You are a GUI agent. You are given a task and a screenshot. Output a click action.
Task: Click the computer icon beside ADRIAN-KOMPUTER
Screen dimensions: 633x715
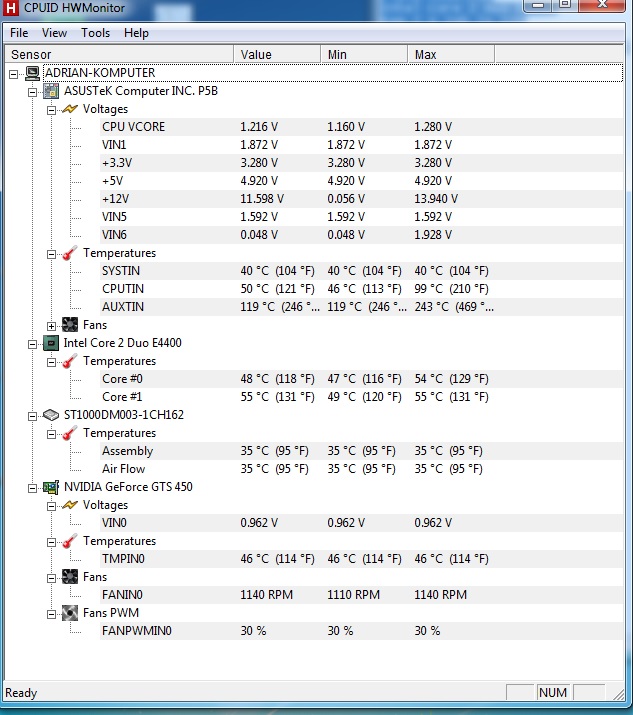[32, 73]
